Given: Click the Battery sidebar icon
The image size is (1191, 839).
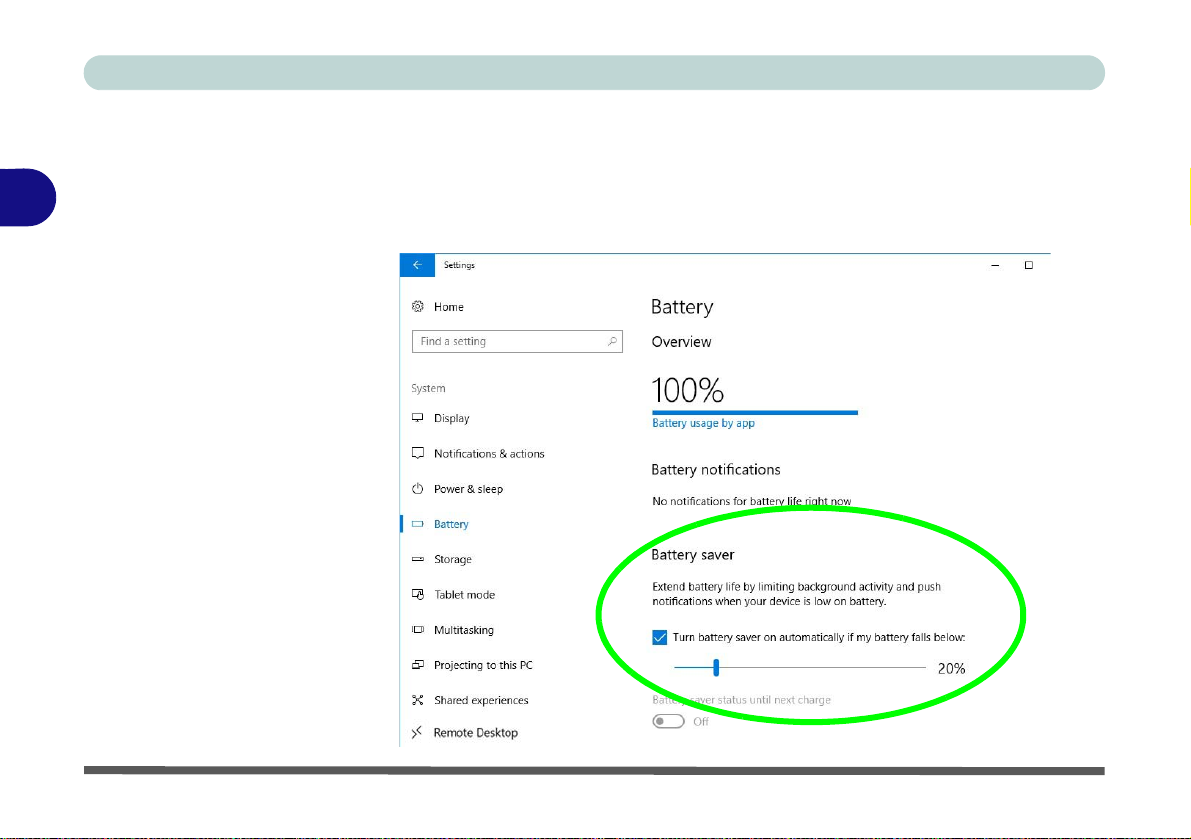Looking at the screenshot, I should pyautogui.click(x=418, y=524).
